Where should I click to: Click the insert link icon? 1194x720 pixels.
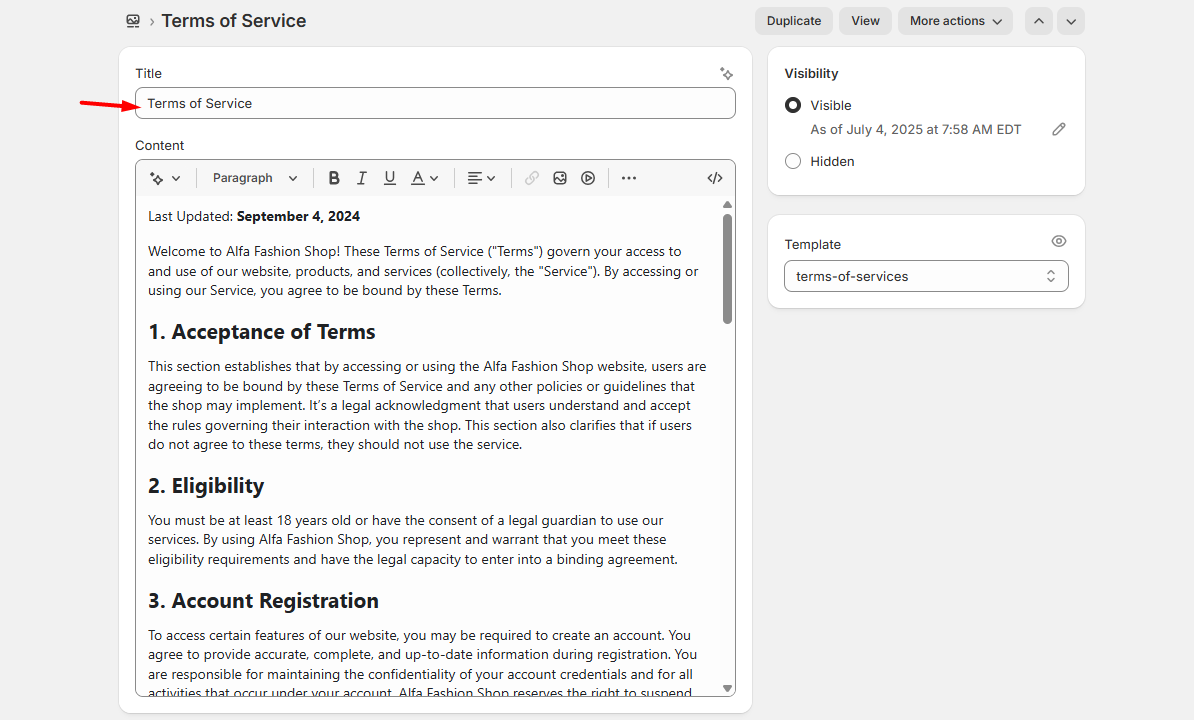coord(532,178)
